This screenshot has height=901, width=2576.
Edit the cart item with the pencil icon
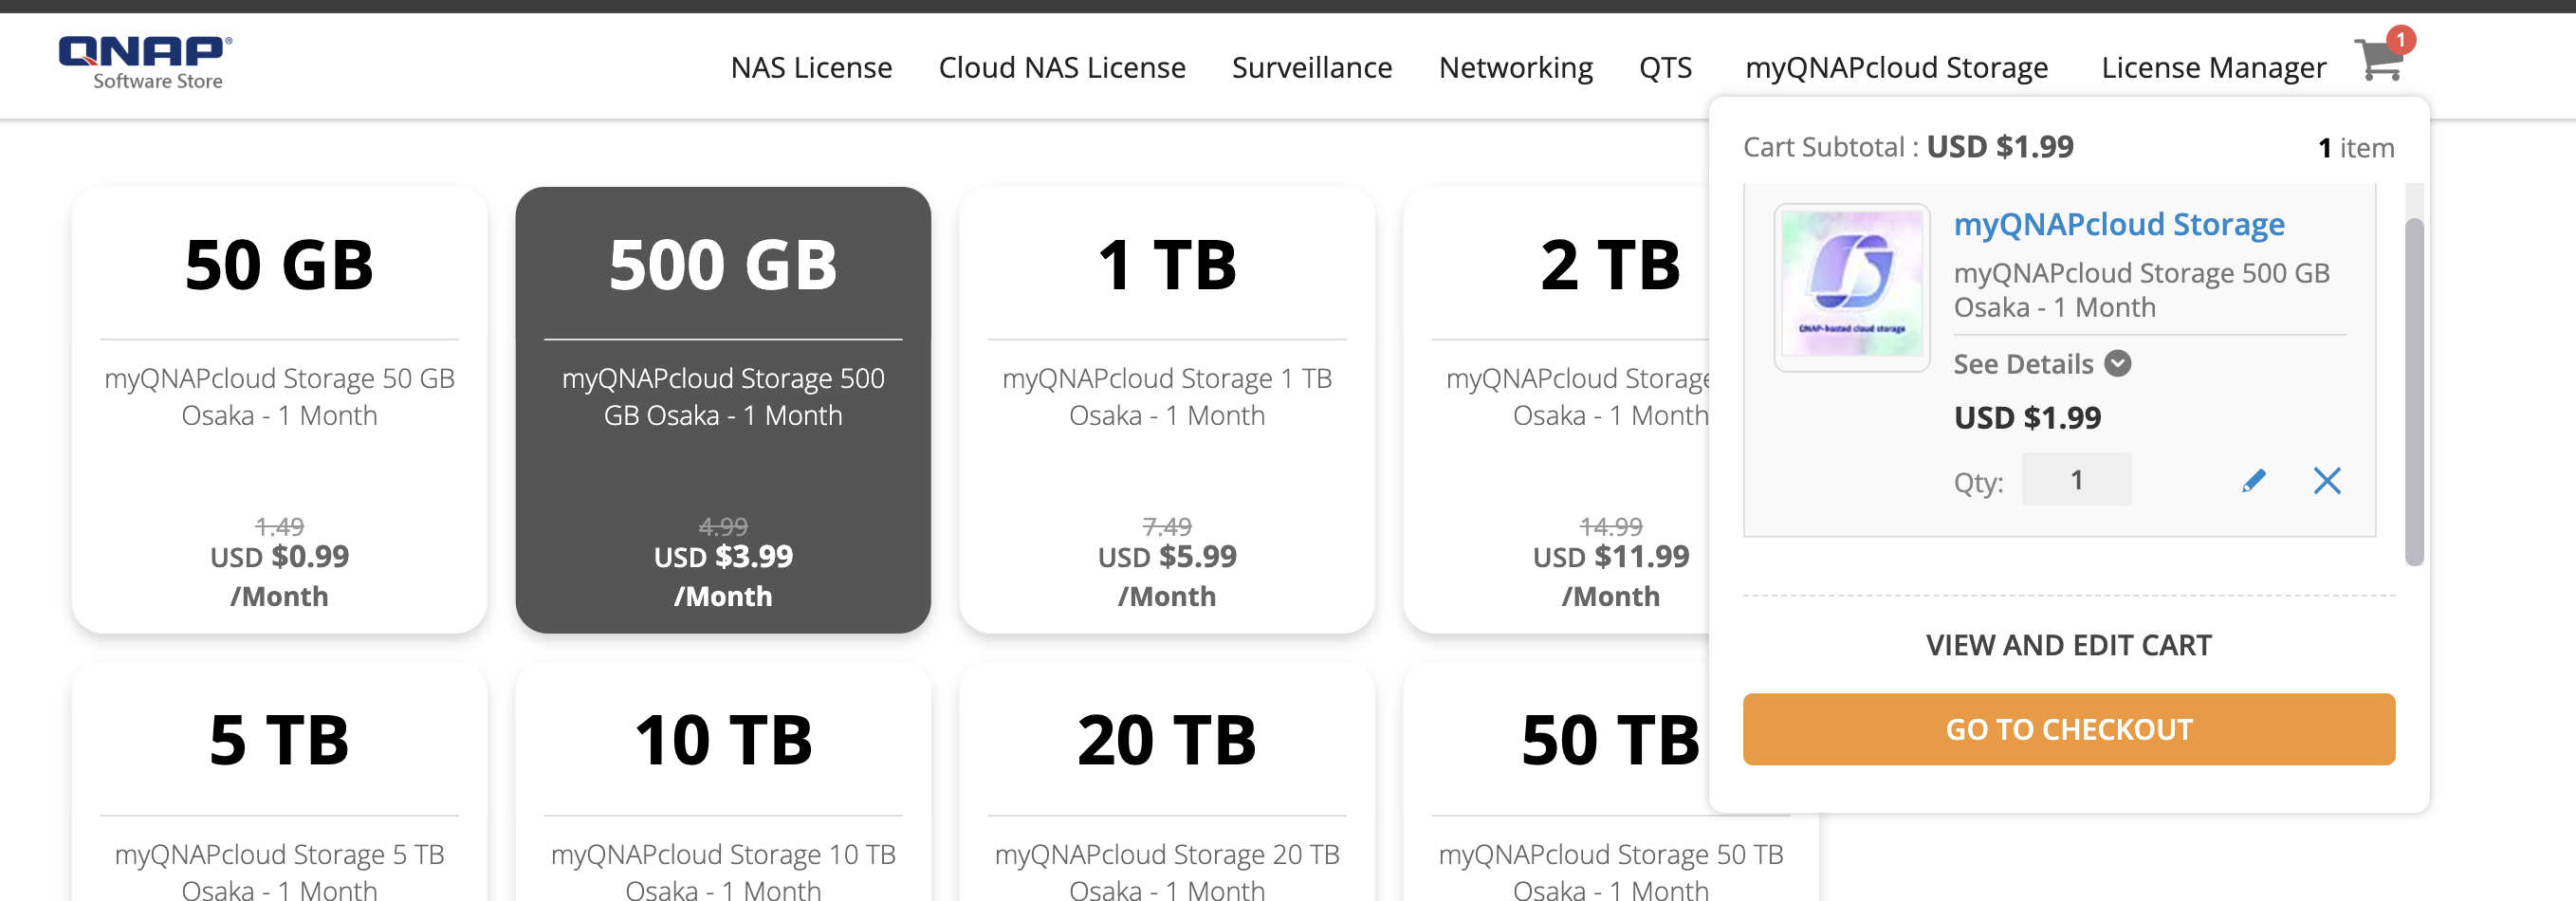pos(2253,481)
